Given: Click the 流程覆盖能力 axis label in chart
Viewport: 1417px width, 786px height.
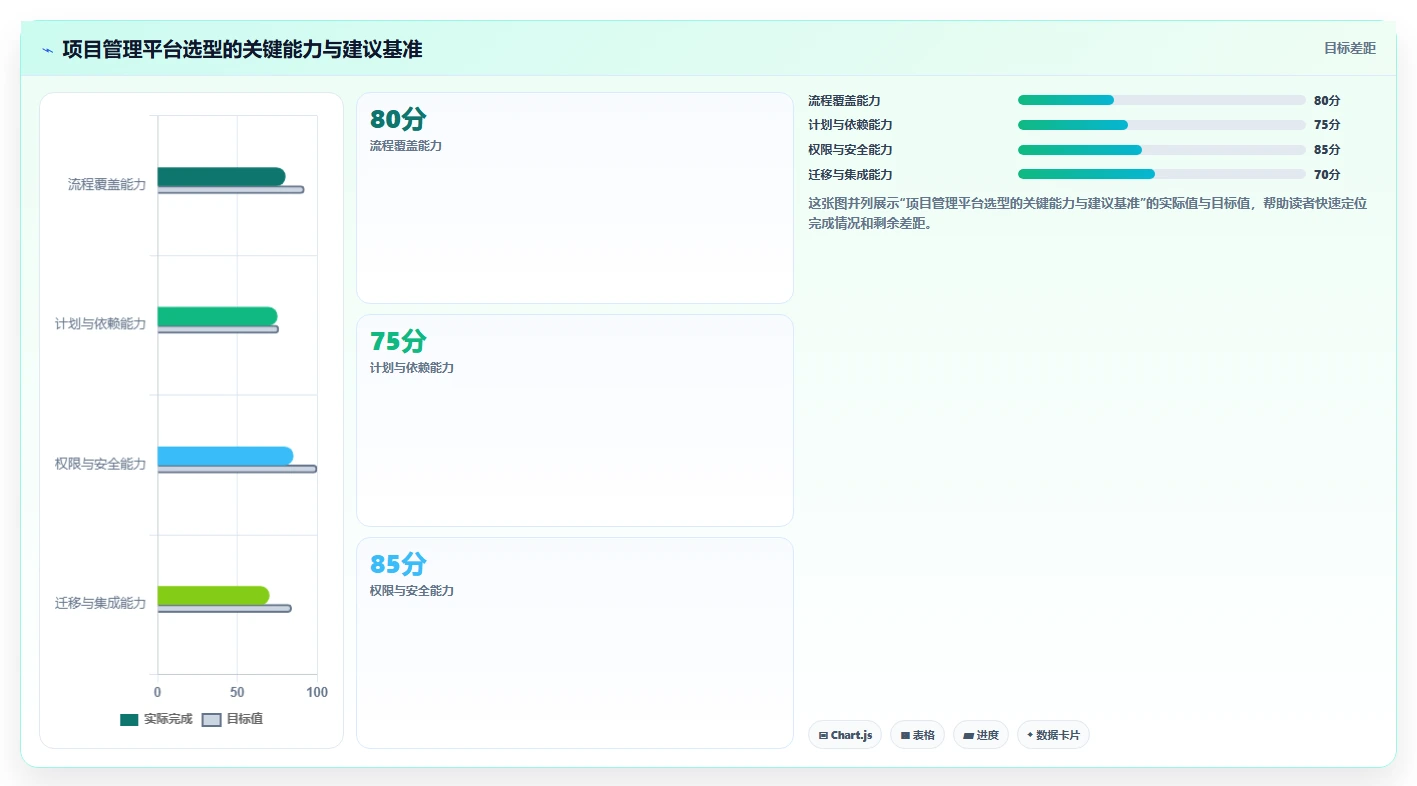Looking at the screenshot, I should point(107,185).
